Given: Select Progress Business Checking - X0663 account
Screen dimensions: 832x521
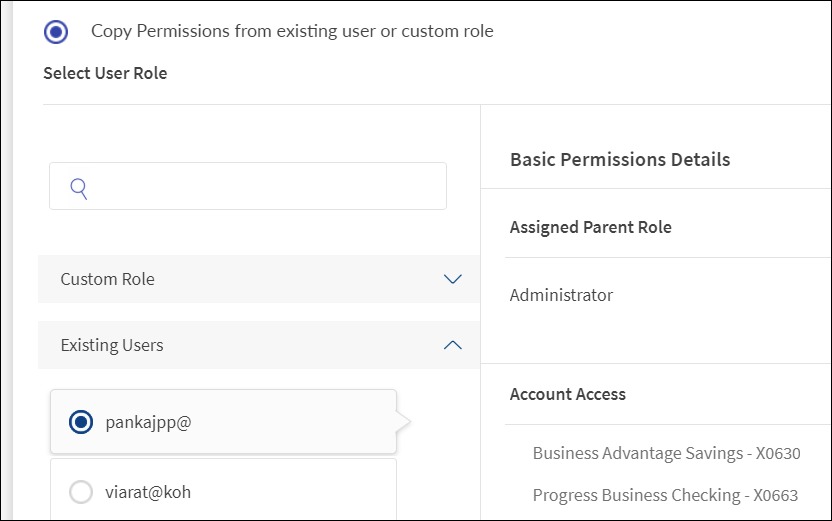Looking at the screenshot, I should click(x=666, y=495).
